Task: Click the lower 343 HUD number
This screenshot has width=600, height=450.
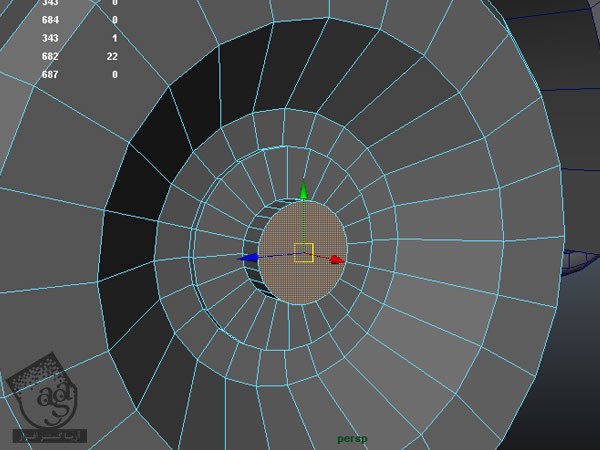Action: [50, 38]
